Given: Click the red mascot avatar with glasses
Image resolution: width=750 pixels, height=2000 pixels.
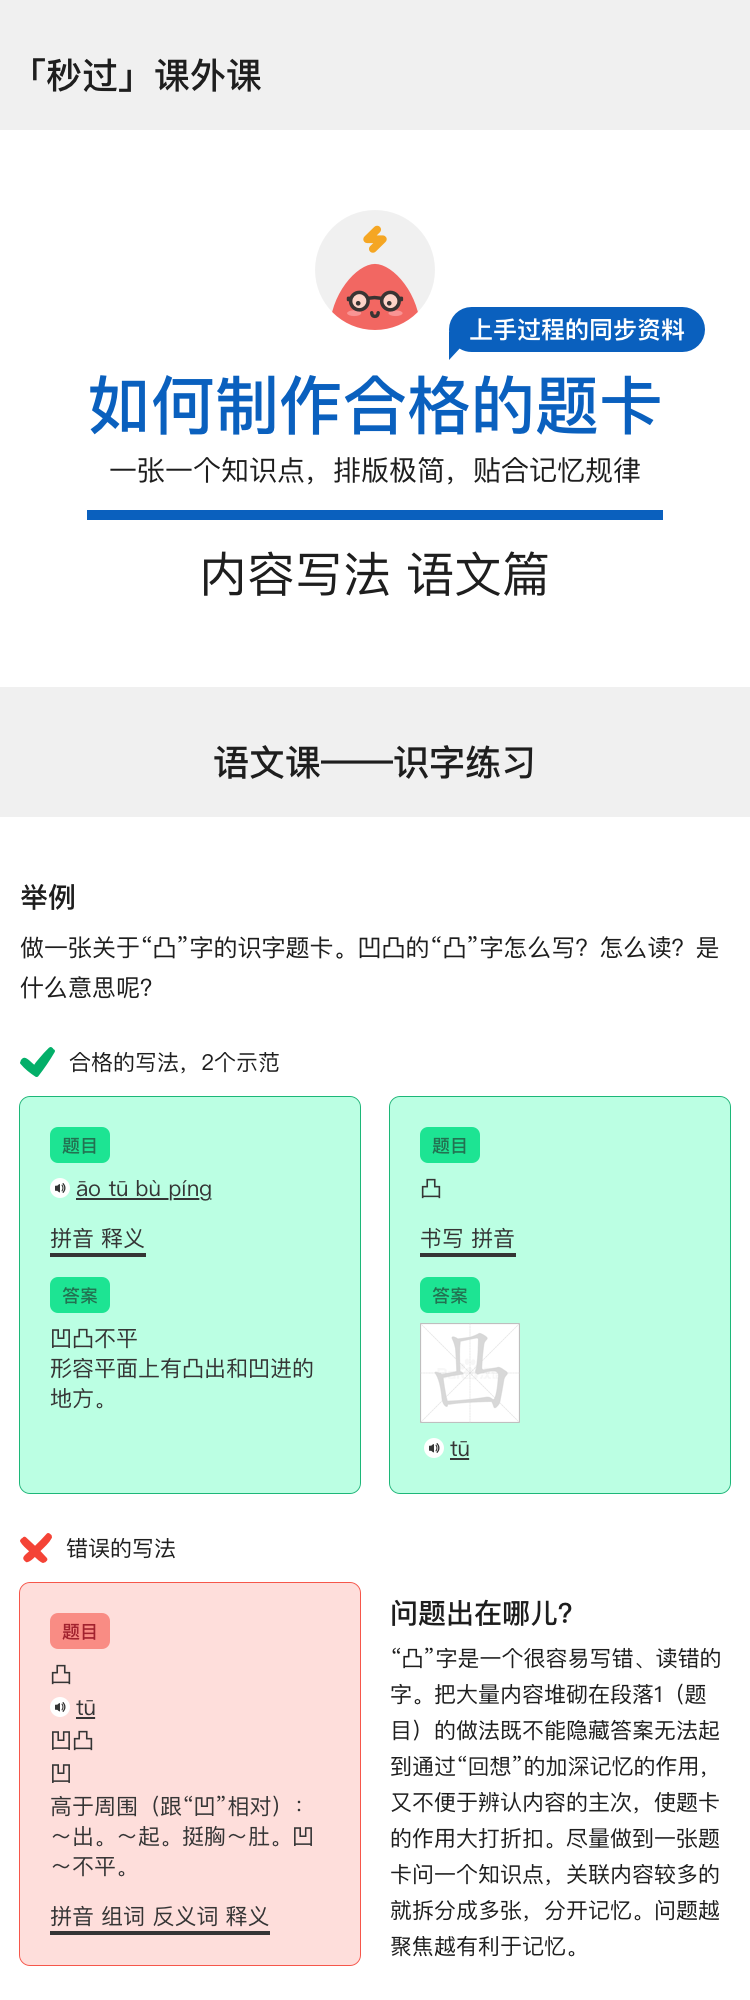Looking at the screenshot, I should pyautogui.click(x=375, y=297).
